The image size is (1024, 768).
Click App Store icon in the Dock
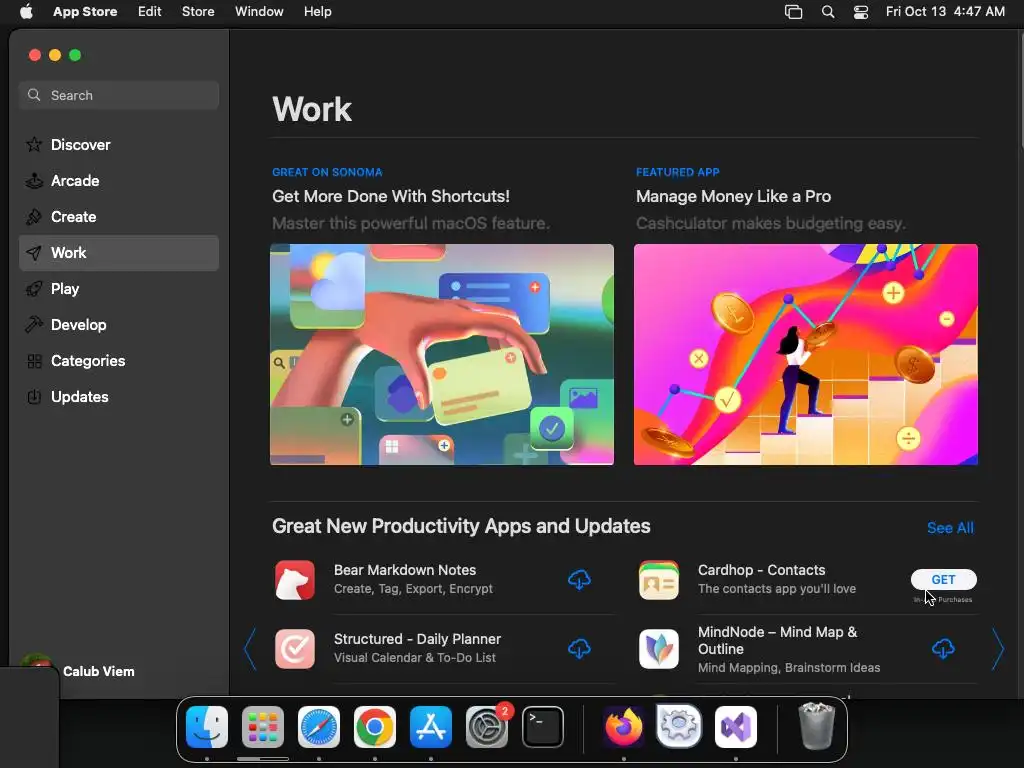click(x=431, y=727)
